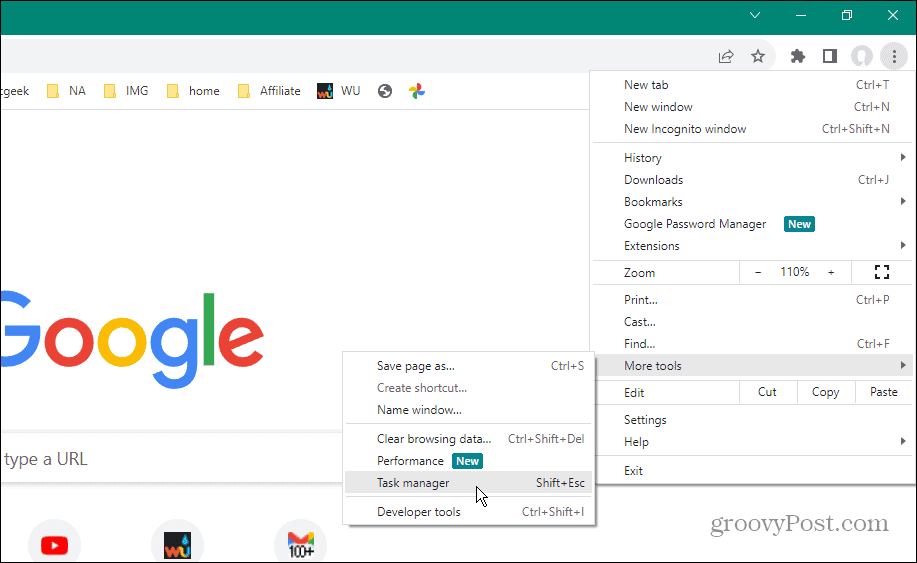Click the Google search box
Viewport: 917px width, 563px height.
click(x=171, y=459)
